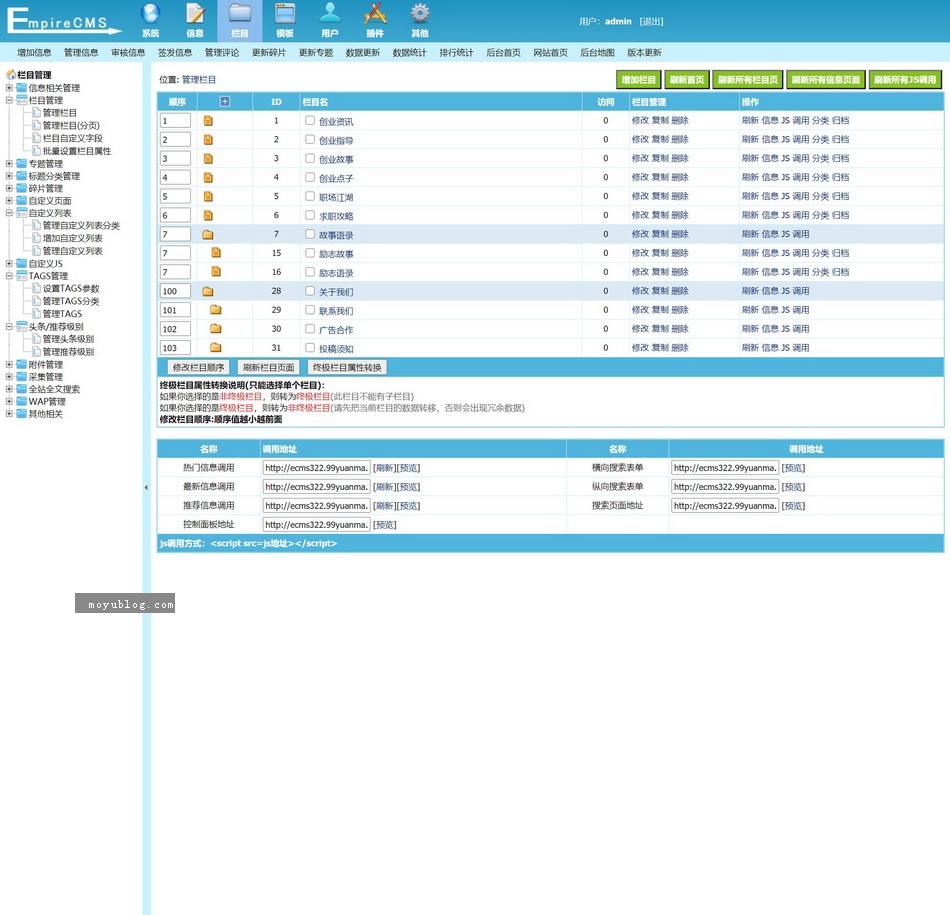Expand the 附件管理 tree node
Screen dimensions: 950x915
9,365
